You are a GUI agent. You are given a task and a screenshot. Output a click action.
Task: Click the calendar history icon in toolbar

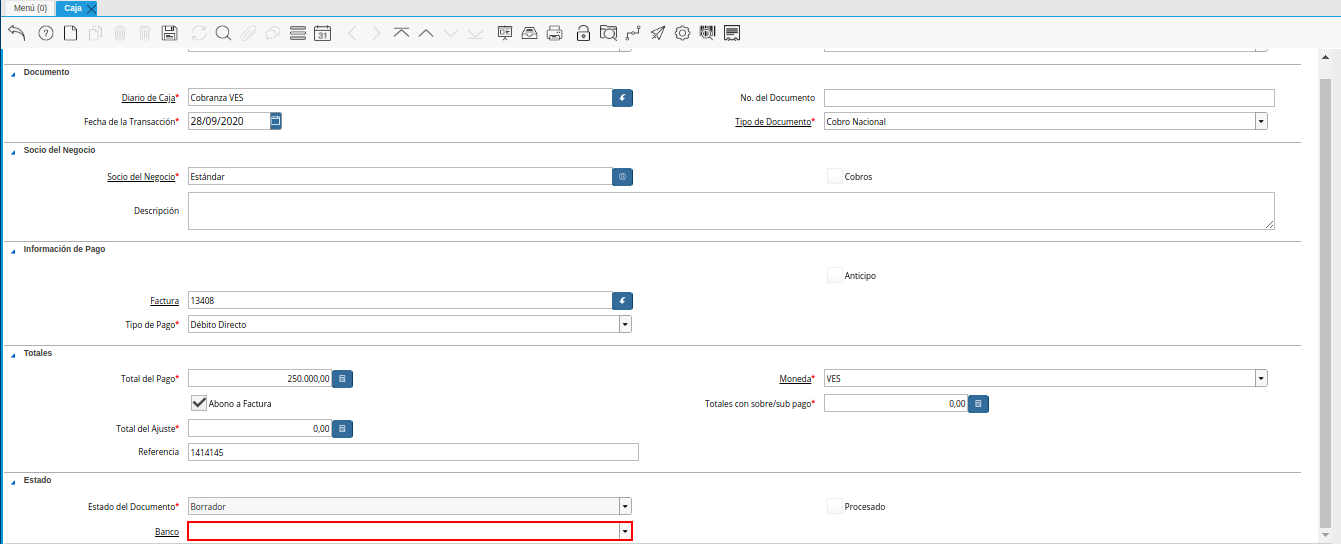(x=322, y=33)
